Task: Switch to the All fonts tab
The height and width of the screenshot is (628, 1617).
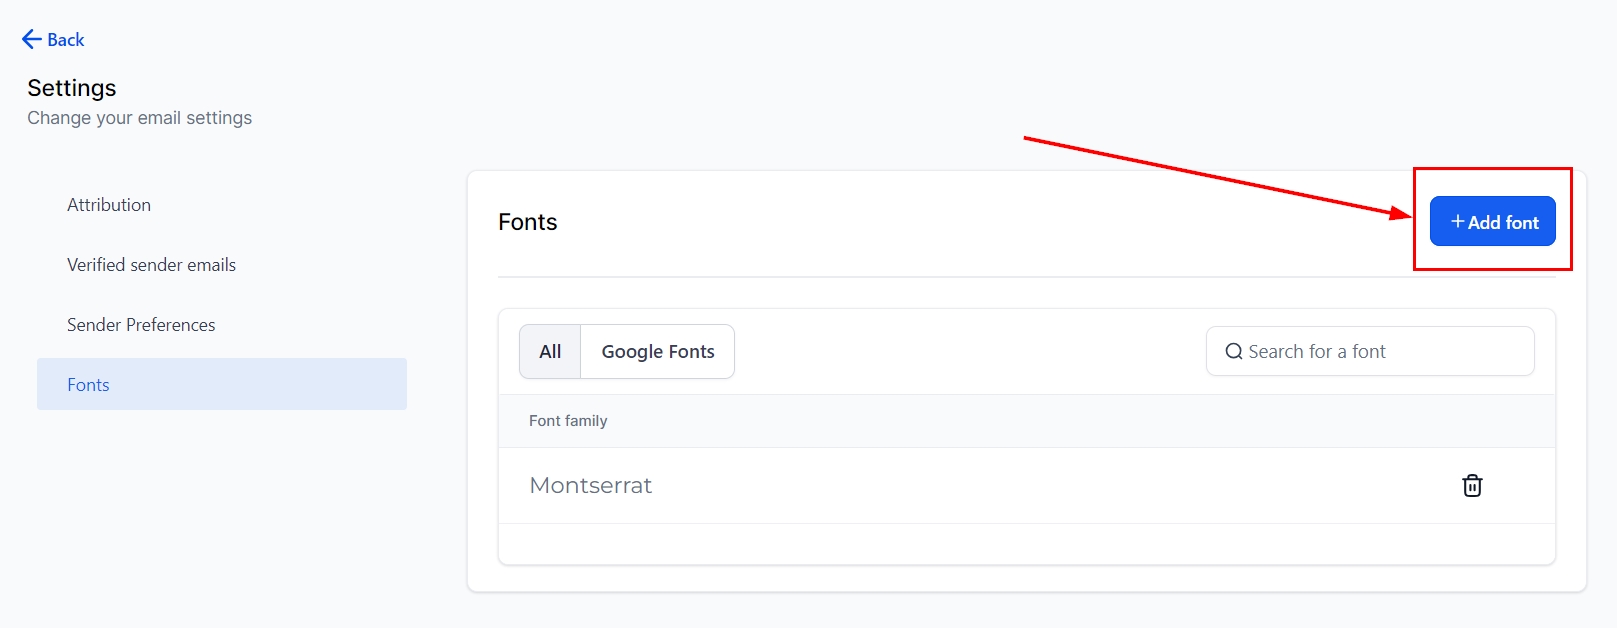Action: tap(550, 352)
